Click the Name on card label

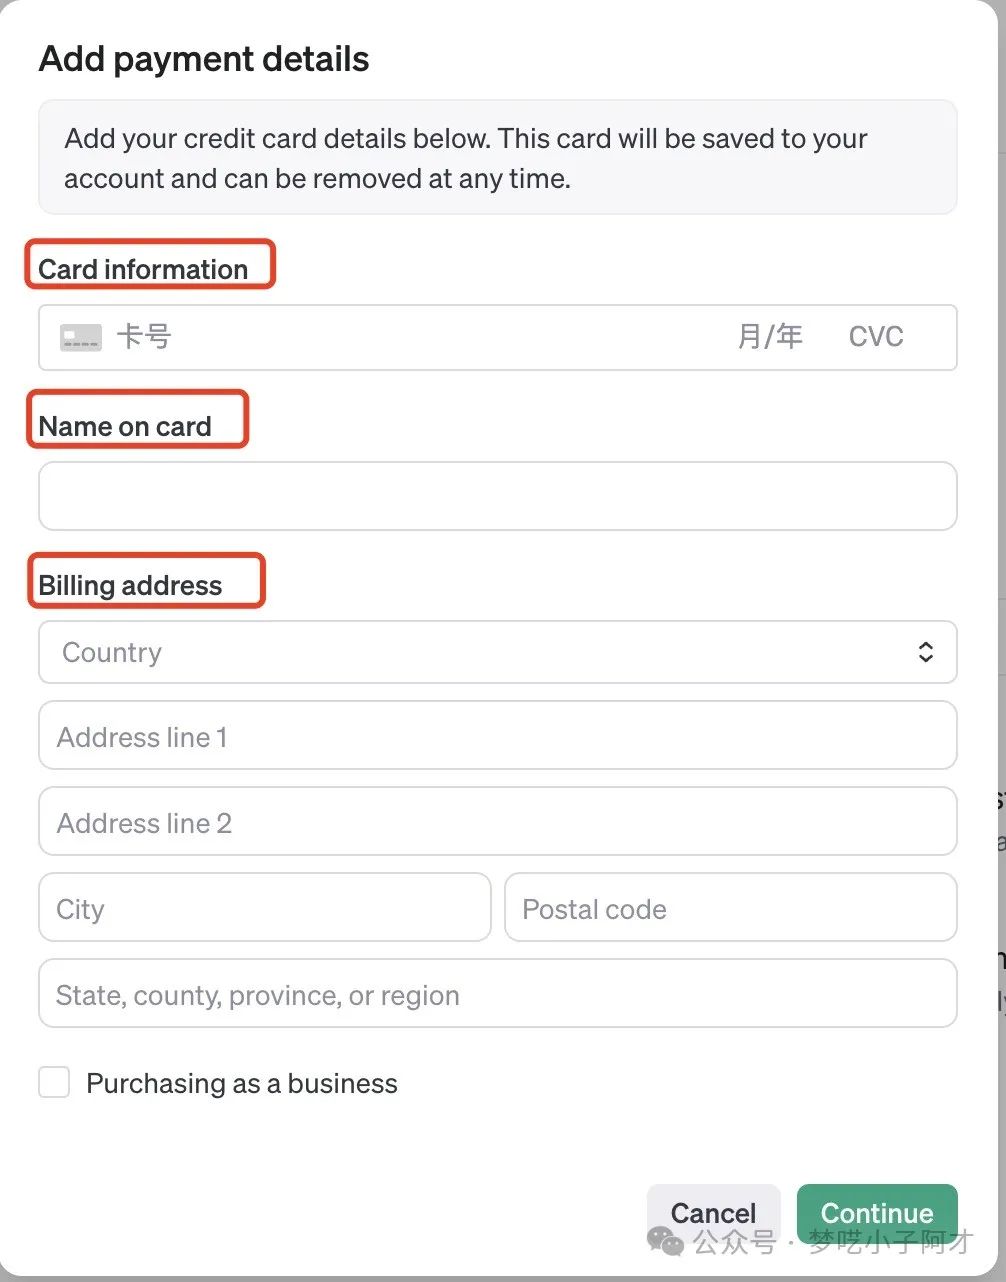(x=125, y=426)
